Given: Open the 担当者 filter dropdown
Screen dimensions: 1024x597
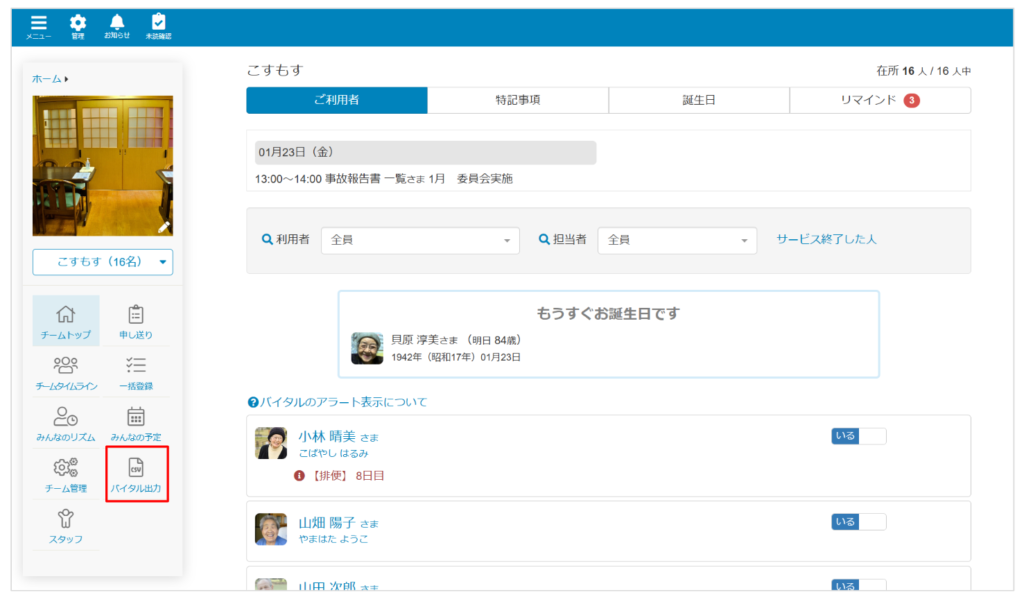Looking at the screenshot, I should tap(677, 240).
